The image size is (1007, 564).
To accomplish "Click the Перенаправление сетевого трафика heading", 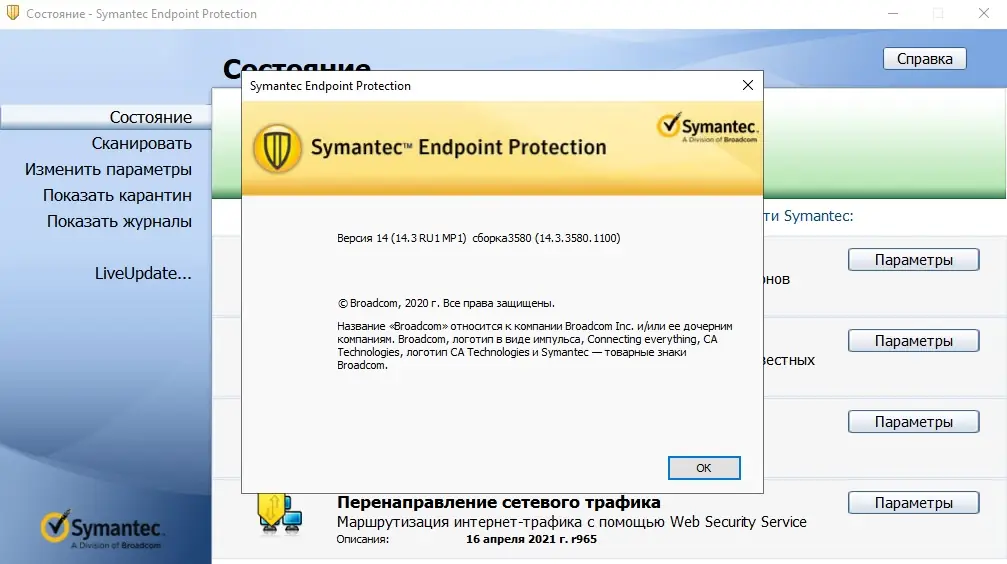I will tap(499, 502).
